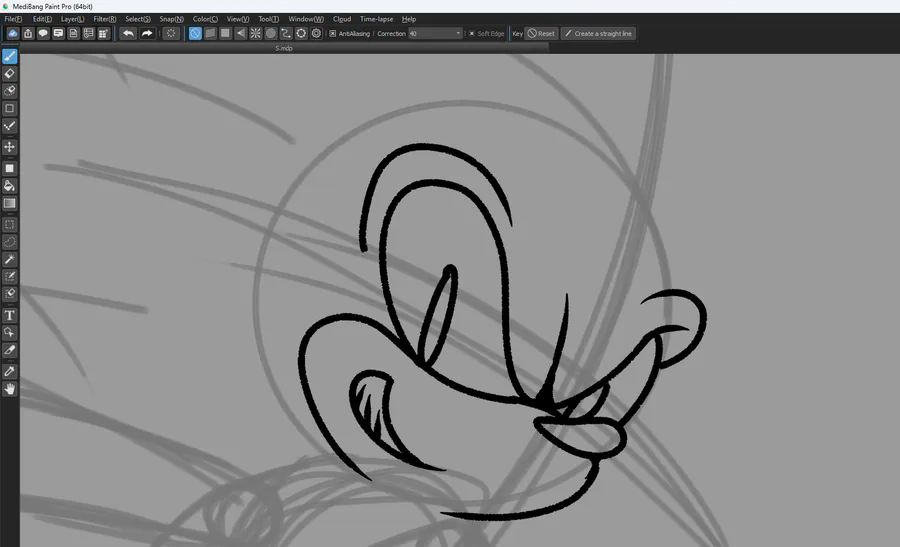Select the dotted Eraser tool
The width and height of the screenshot is (900, 547).
click(x=10, y=91)
